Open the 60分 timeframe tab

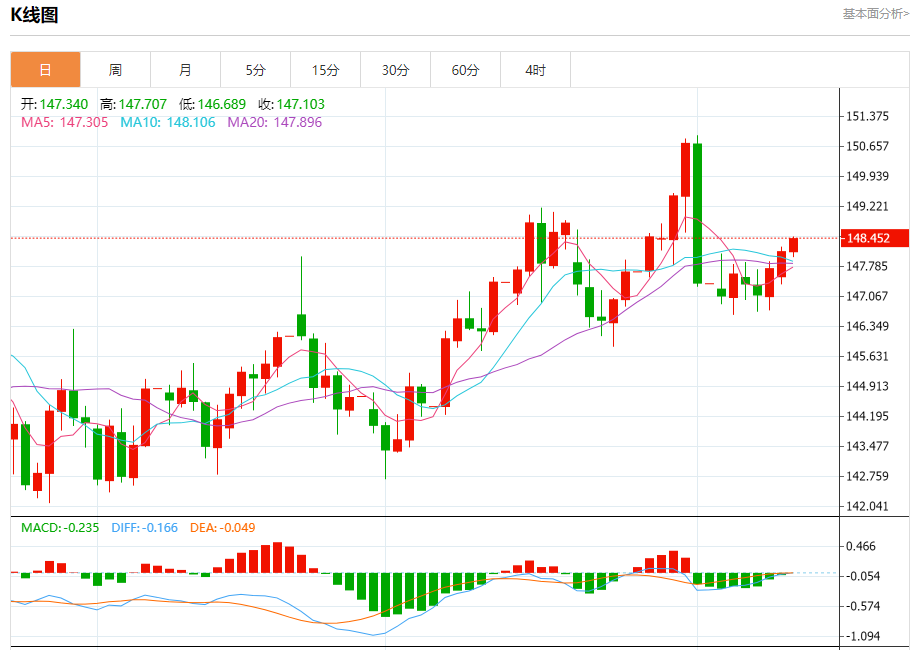pos(465,70)
